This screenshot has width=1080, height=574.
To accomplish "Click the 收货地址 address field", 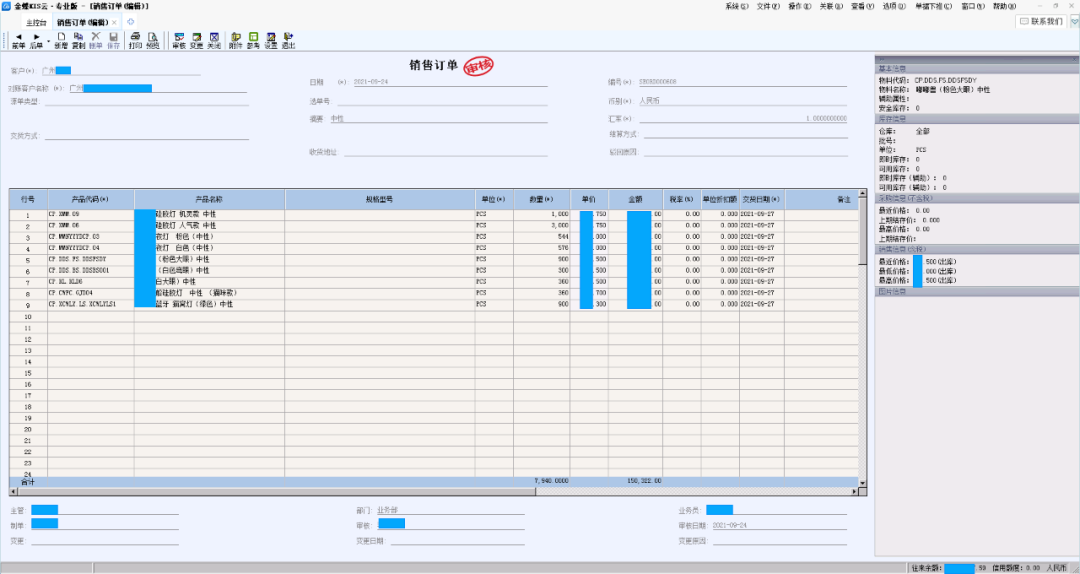I will coord(446,152).
